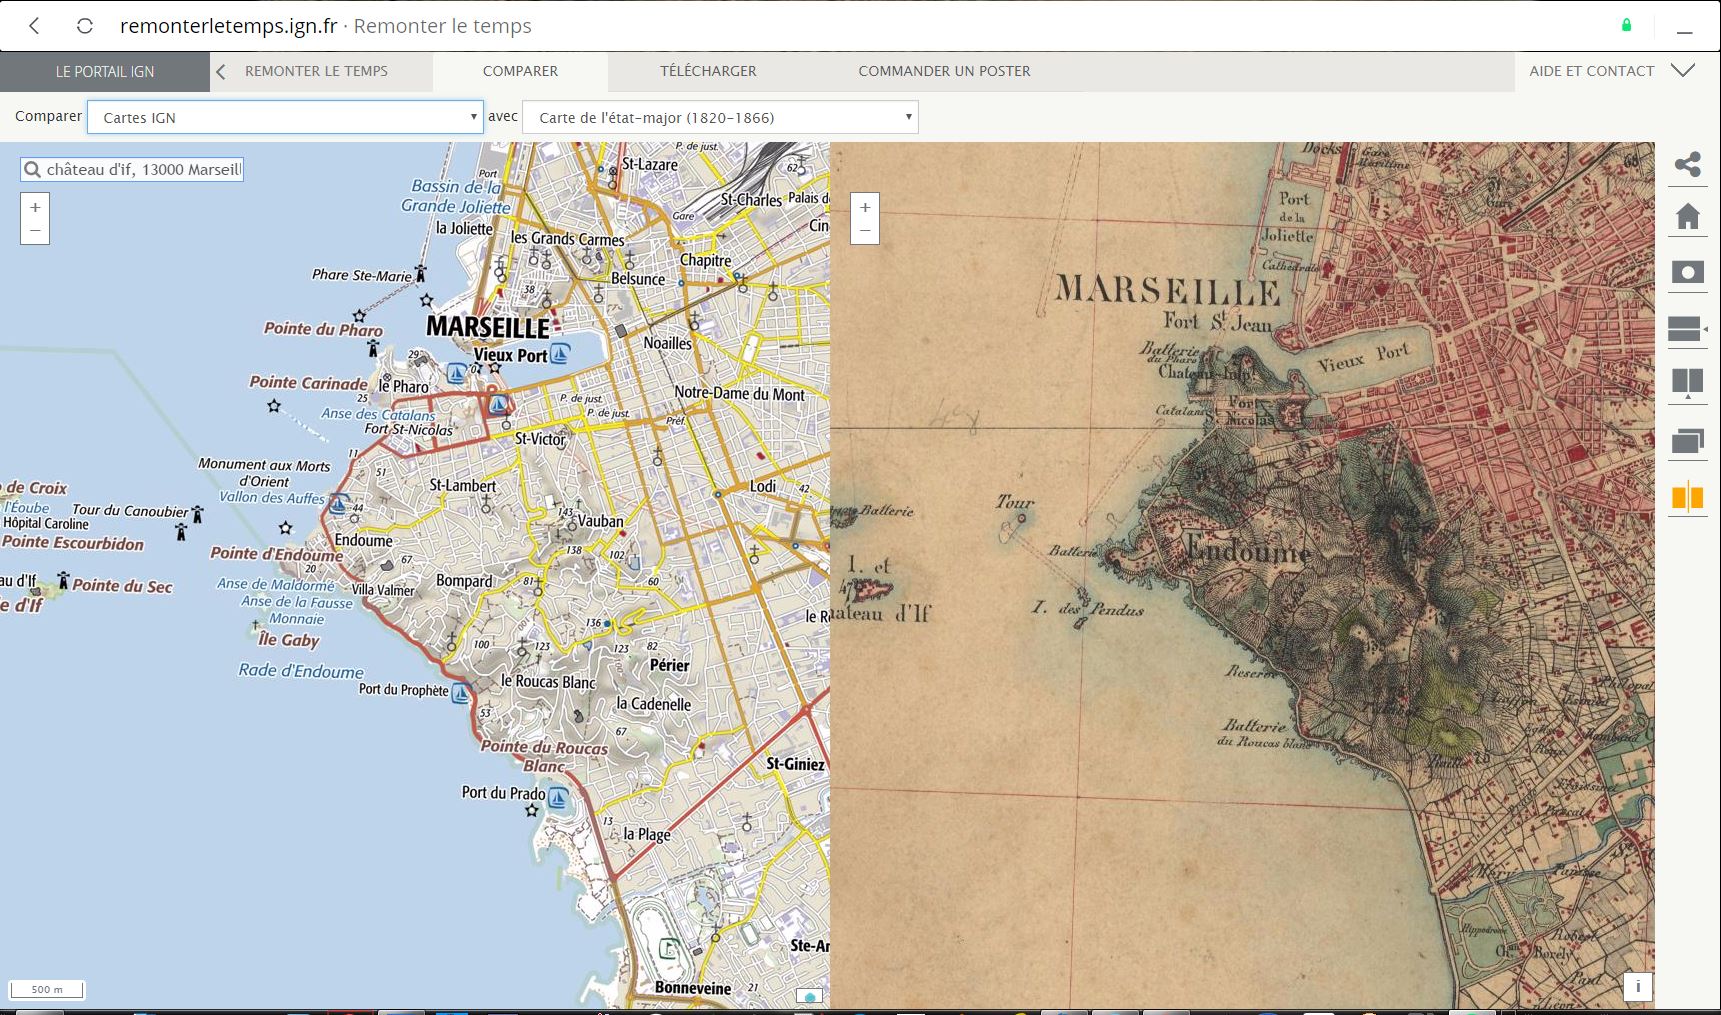
Task: Open the 'Cartes IGN' dropdown
Action: point(285,117)
